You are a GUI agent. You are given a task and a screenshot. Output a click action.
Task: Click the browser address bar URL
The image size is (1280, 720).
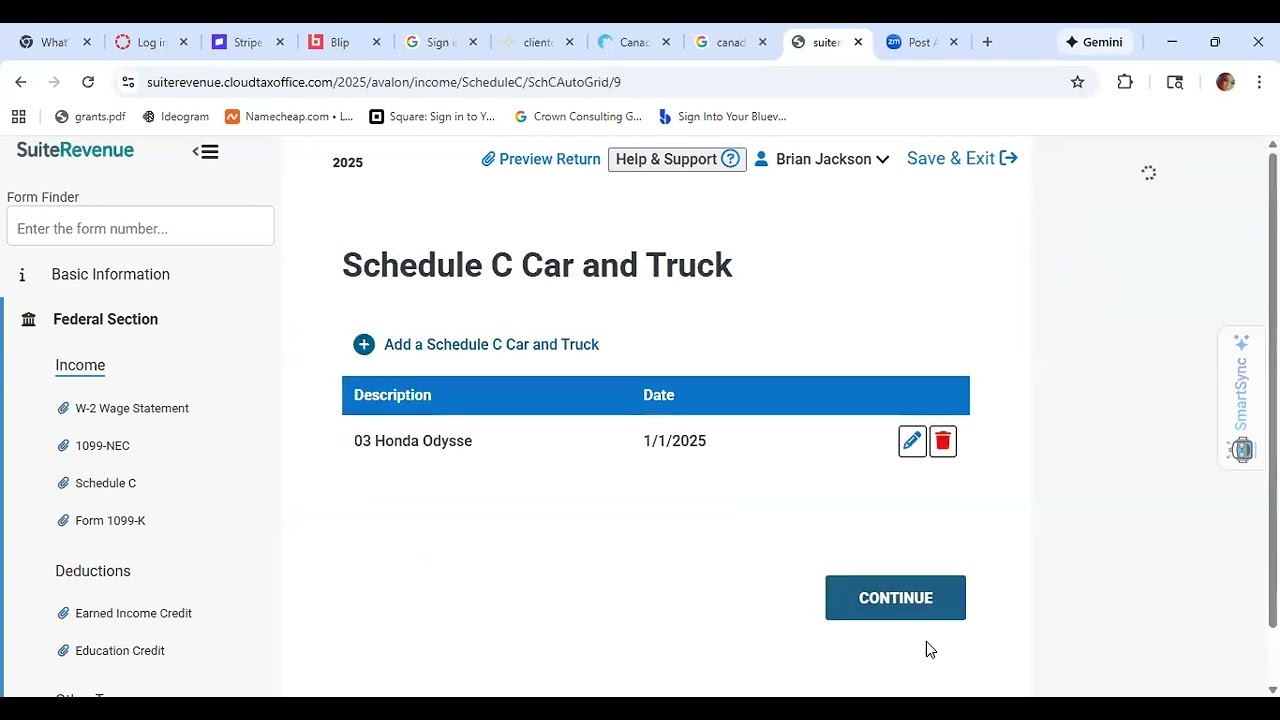click(384, 82)
